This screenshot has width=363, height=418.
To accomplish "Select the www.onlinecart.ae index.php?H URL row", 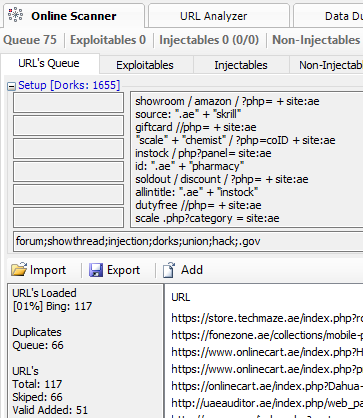I will (x=267, y=352).
